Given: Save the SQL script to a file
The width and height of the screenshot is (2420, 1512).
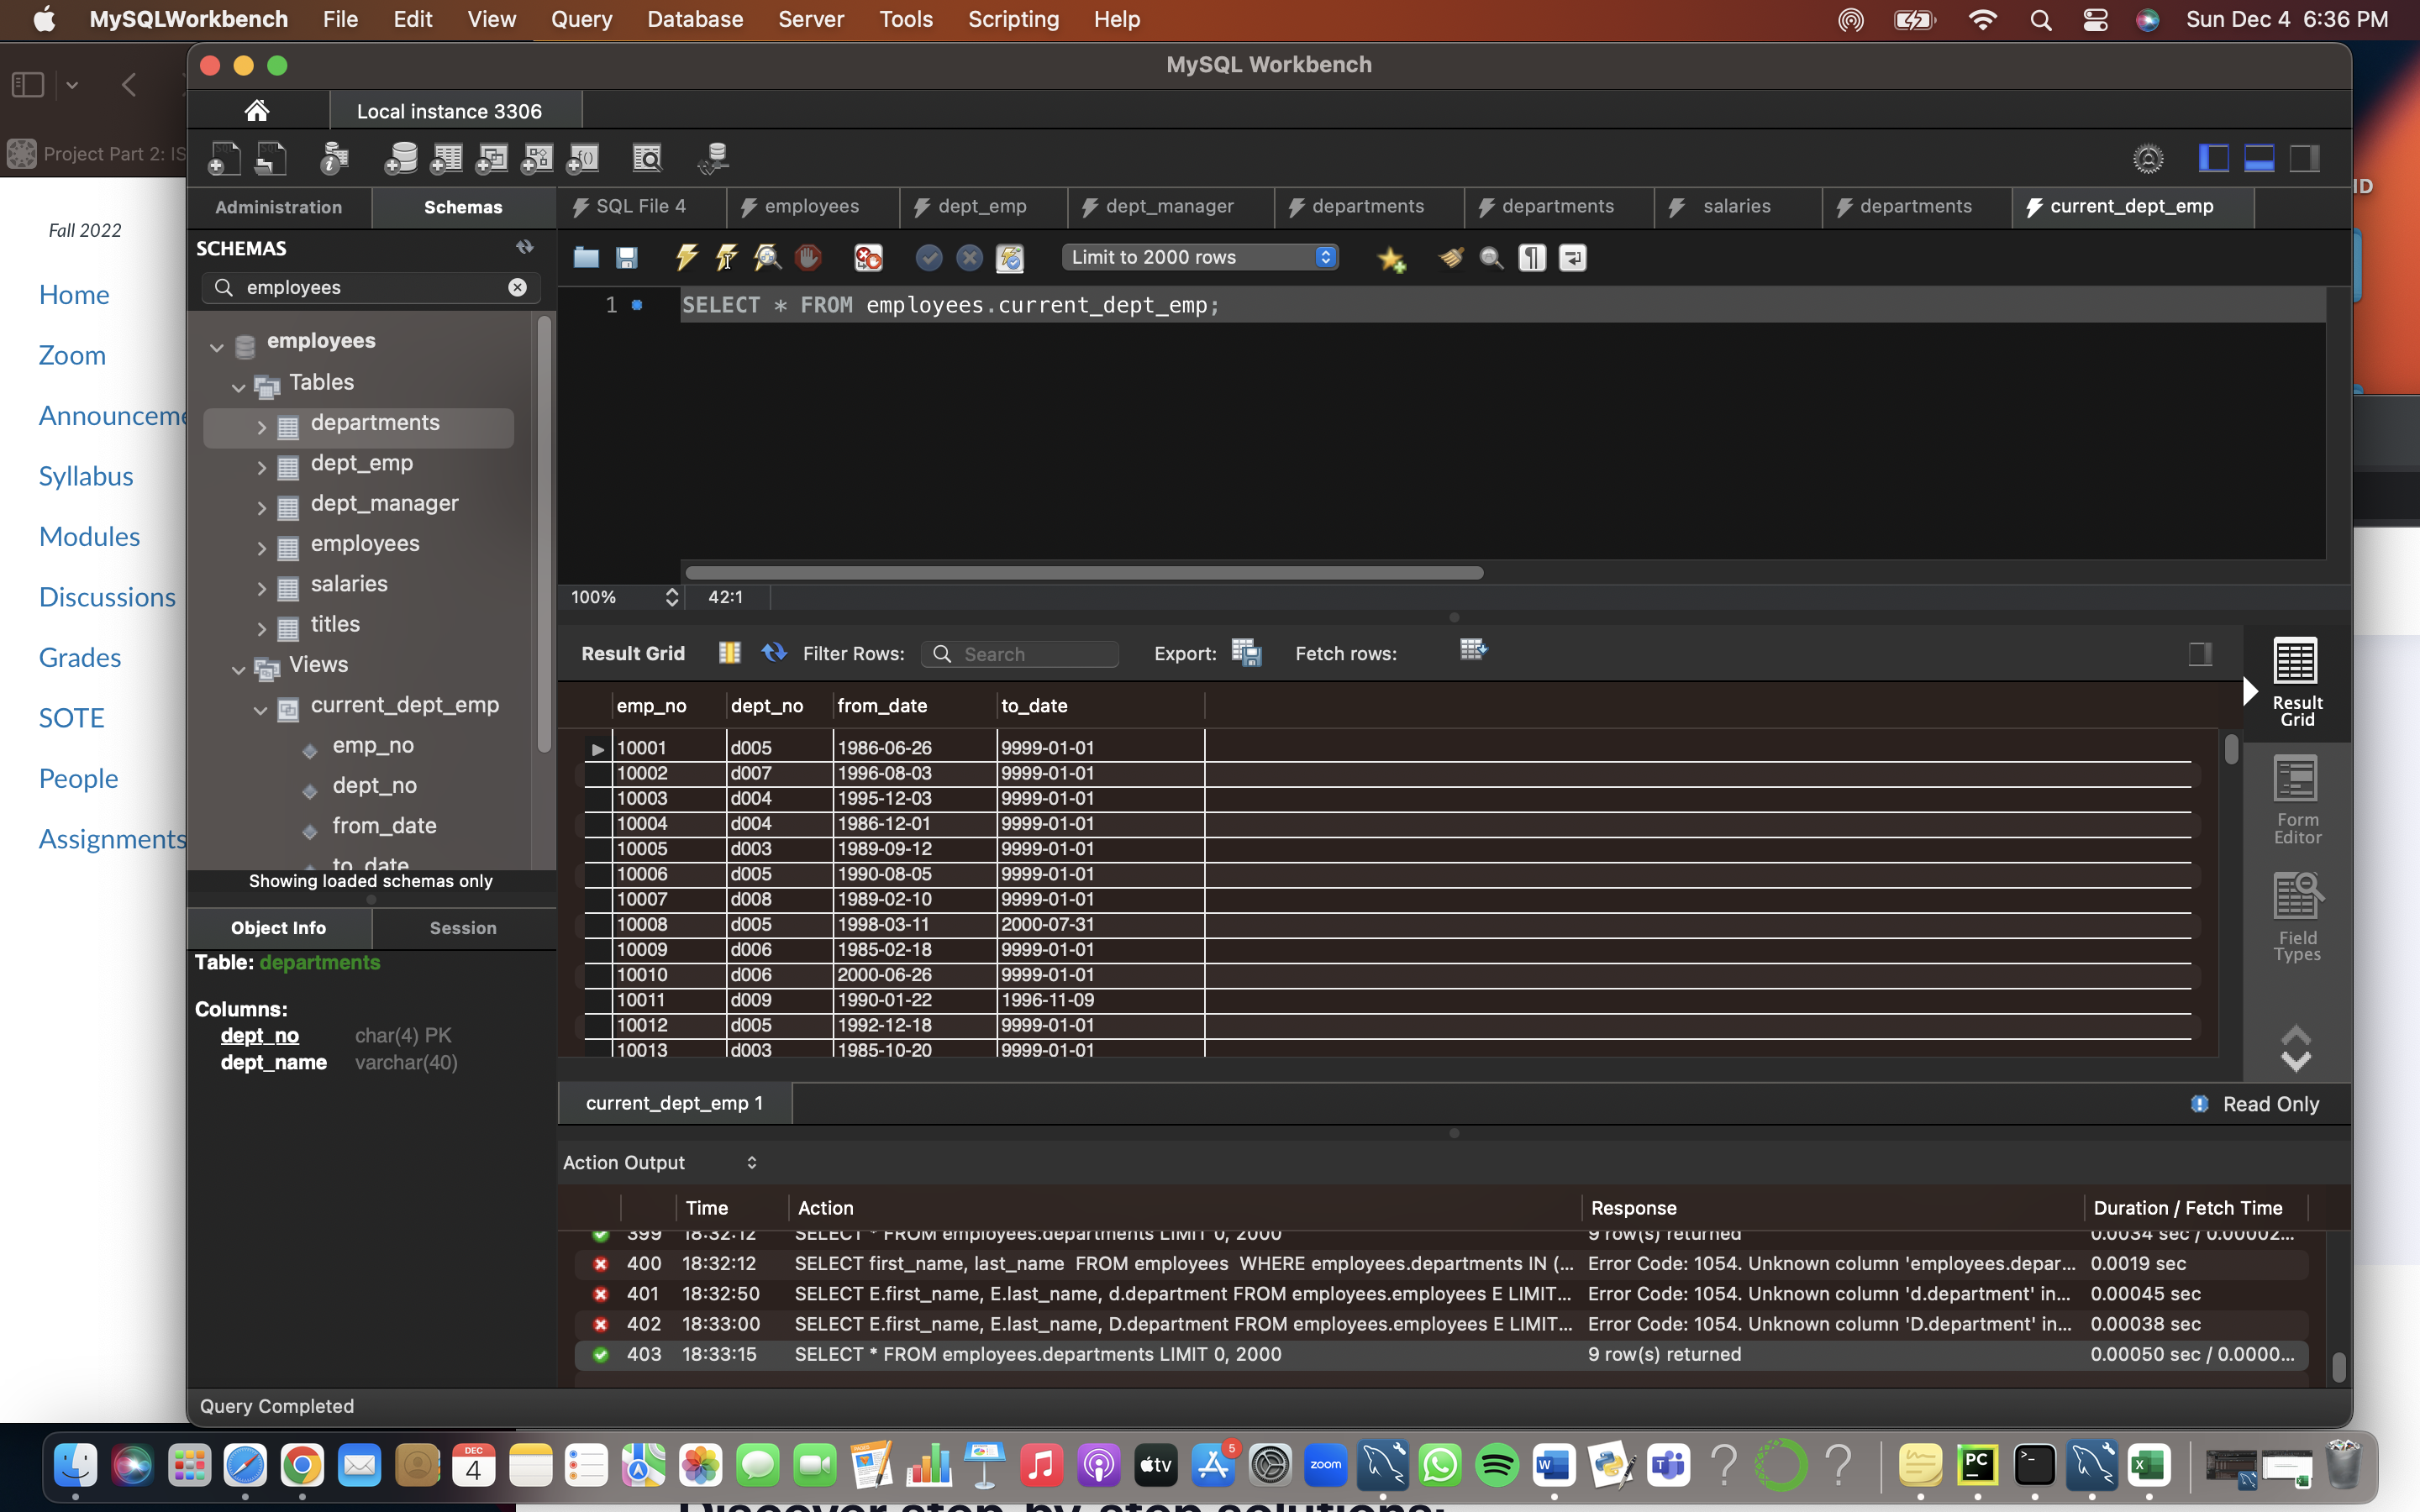Looking at the screenshot, I should coord(626,258).
